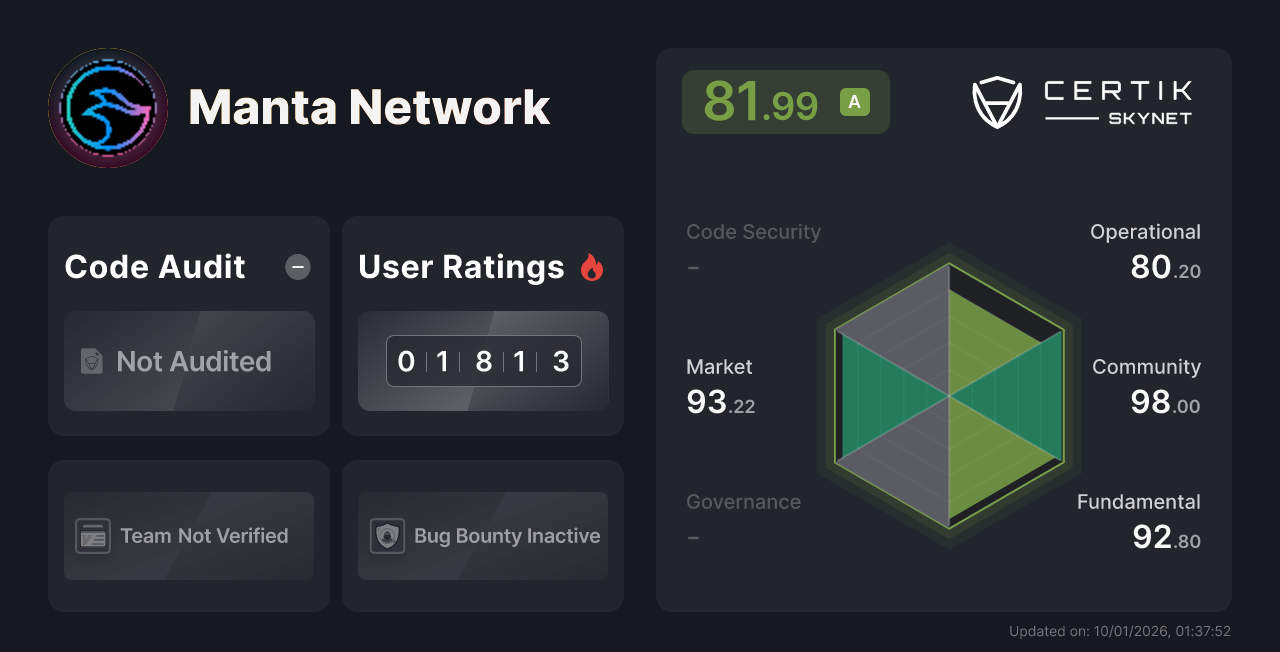
Task: Toggle the minus indicator next to Code Audit
Action: click(x=297, y=266)
